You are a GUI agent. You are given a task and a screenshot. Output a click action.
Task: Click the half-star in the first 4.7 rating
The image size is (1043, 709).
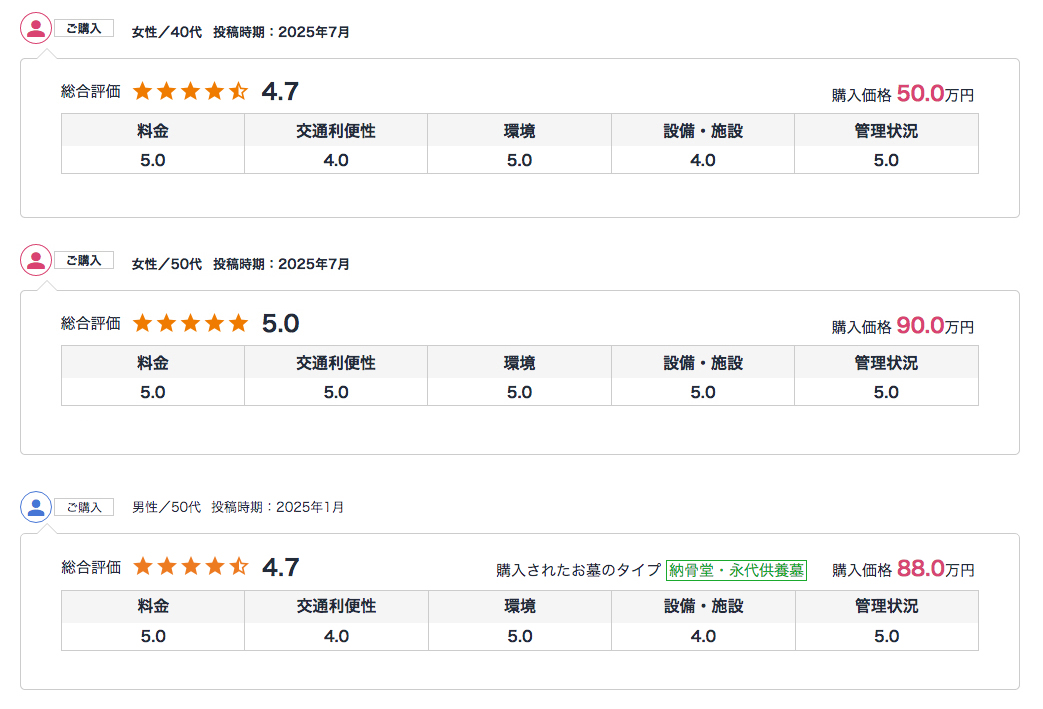tap(238, 92)
